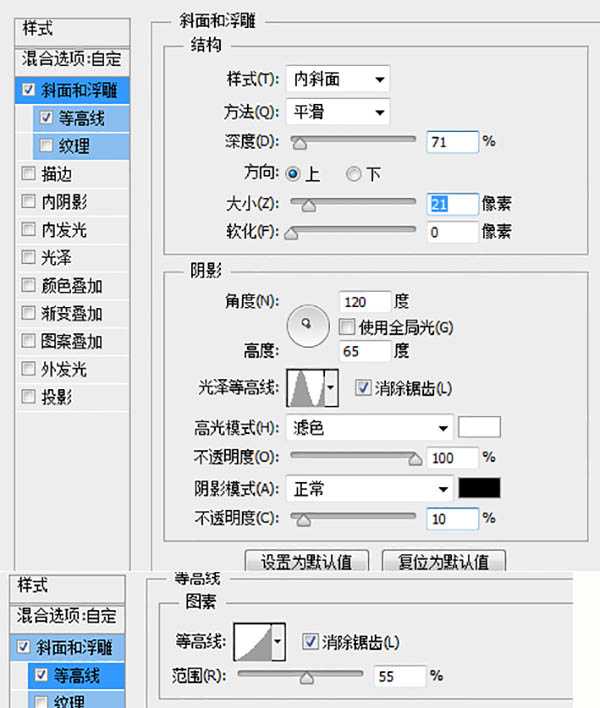Click the 大小 value field 21
Screen dimensions: 600x708
click(452, 205)
